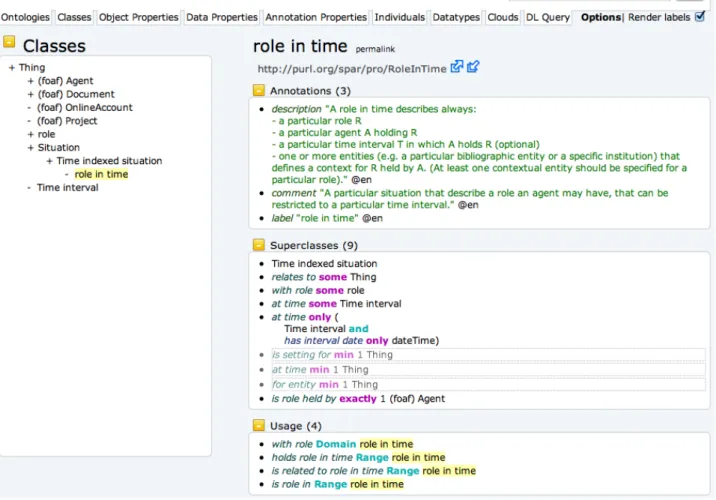Open the Clouds tab

[x=503, y=17]
